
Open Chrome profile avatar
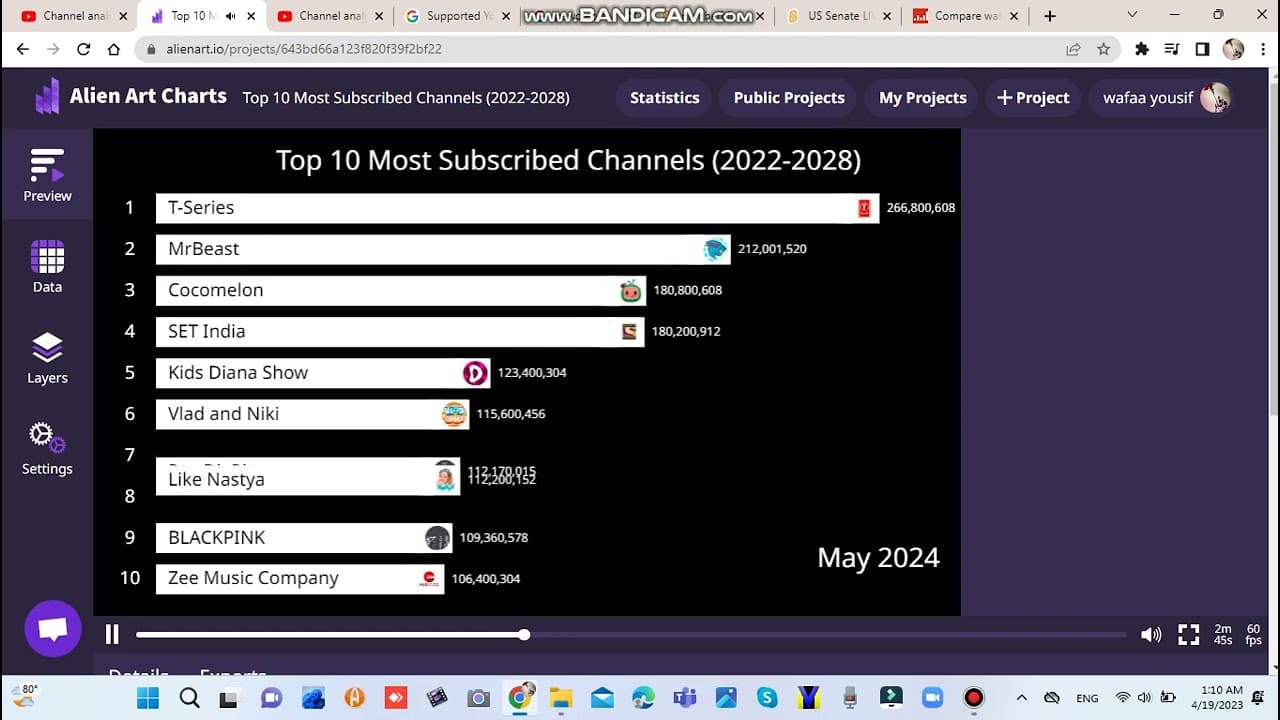(x=1233, y=49)
